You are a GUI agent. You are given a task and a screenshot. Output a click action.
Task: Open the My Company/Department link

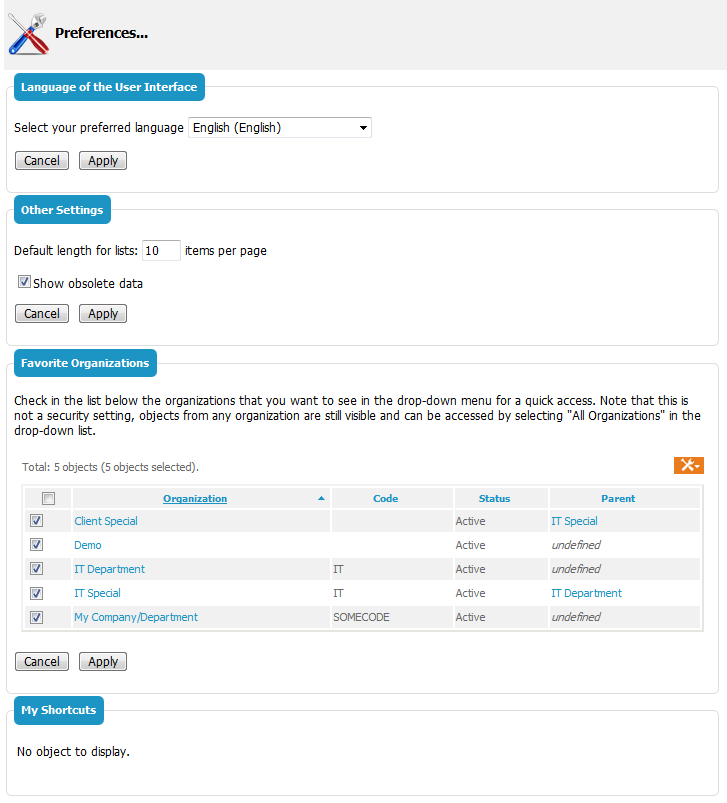(x=136, y=617)
